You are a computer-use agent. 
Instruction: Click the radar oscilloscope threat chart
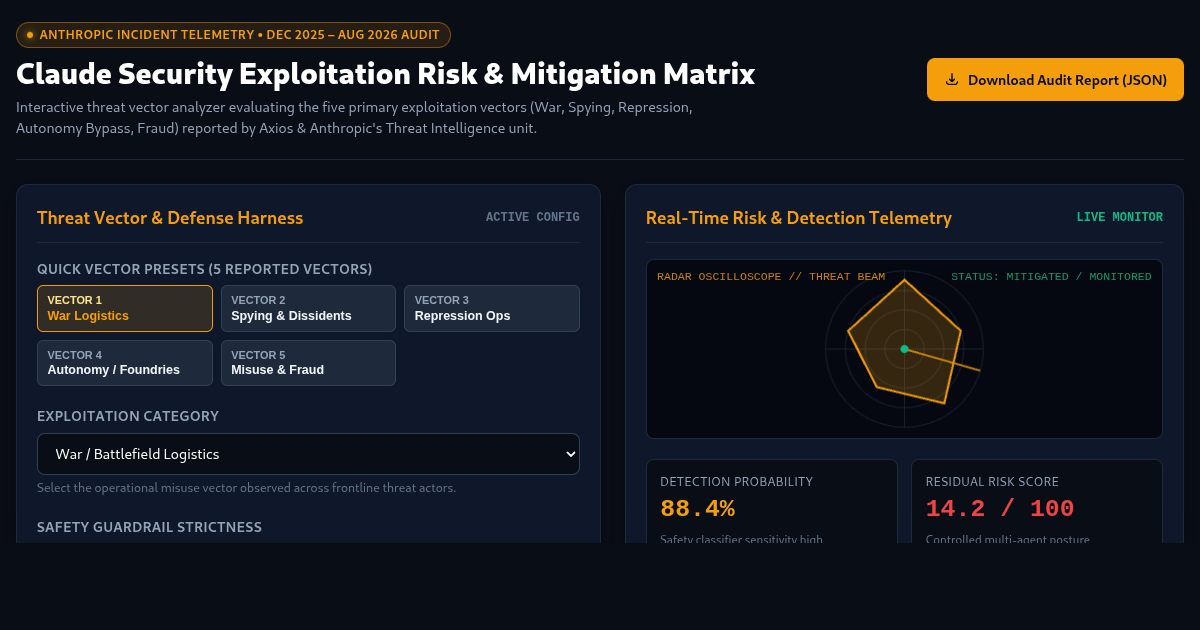tap(904, 349)
